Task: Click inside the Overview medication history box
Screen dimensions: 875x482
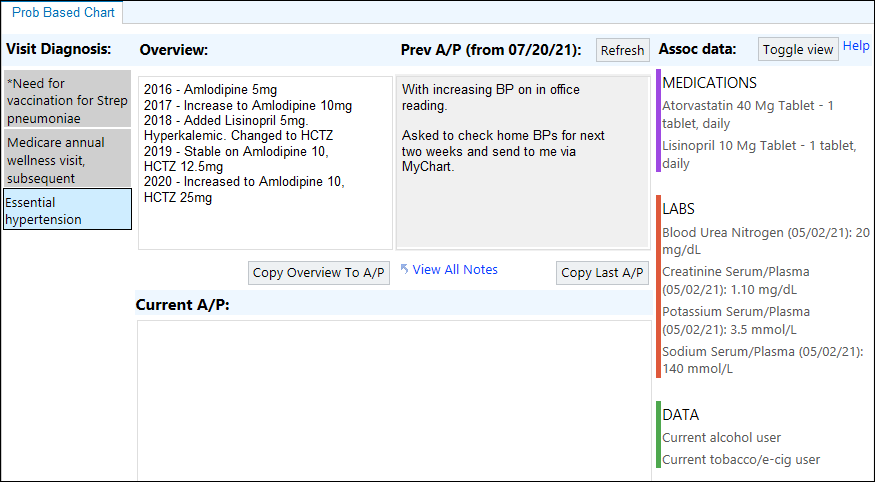Action: point(265,162)
